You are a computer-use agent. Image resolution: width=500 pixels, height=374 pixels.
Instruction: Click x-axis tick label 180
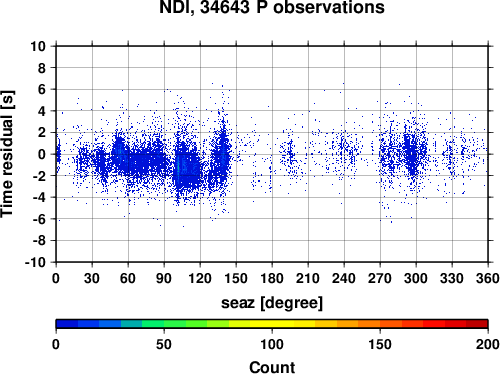click(x=272, y=278)
